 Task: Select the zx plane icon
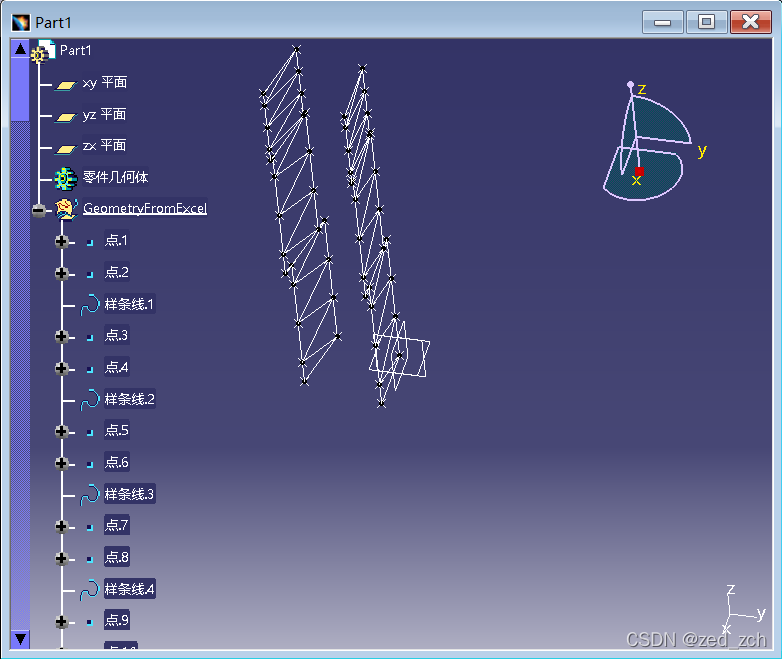coord(66,147)
